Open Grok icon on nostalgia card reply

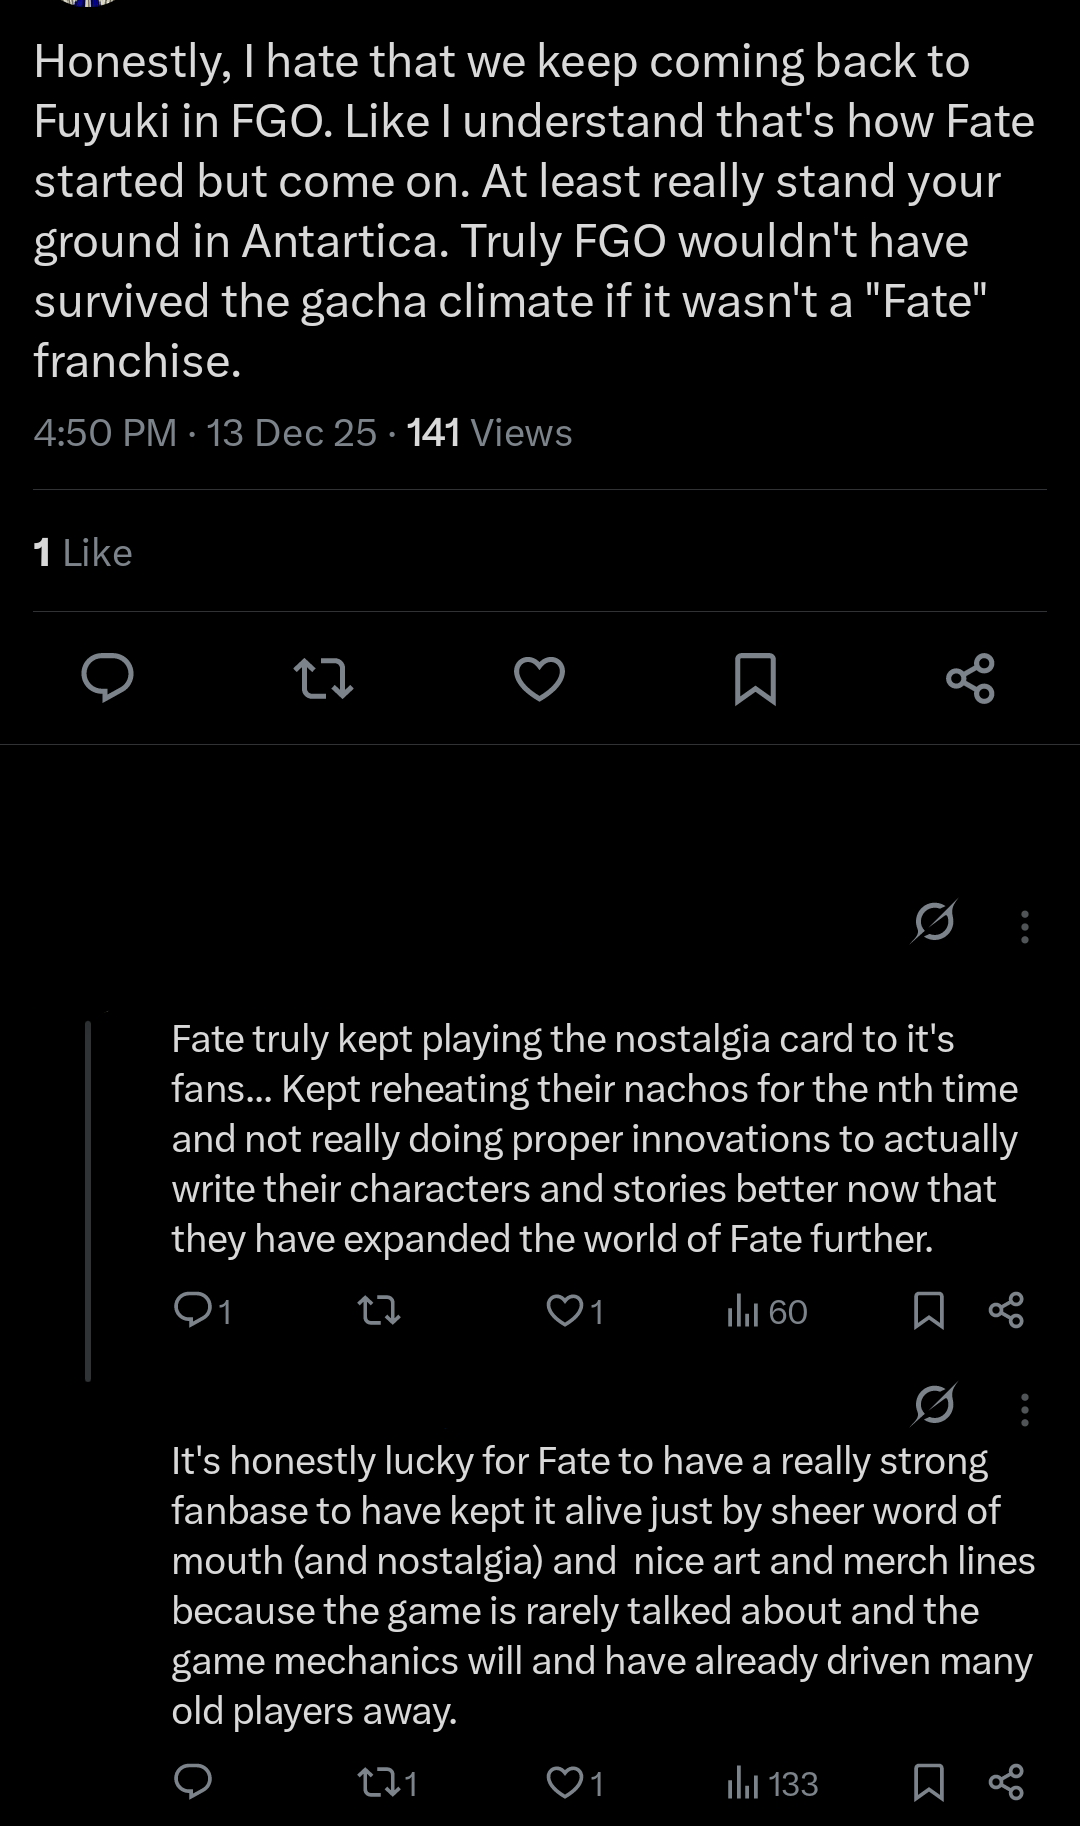934,921
